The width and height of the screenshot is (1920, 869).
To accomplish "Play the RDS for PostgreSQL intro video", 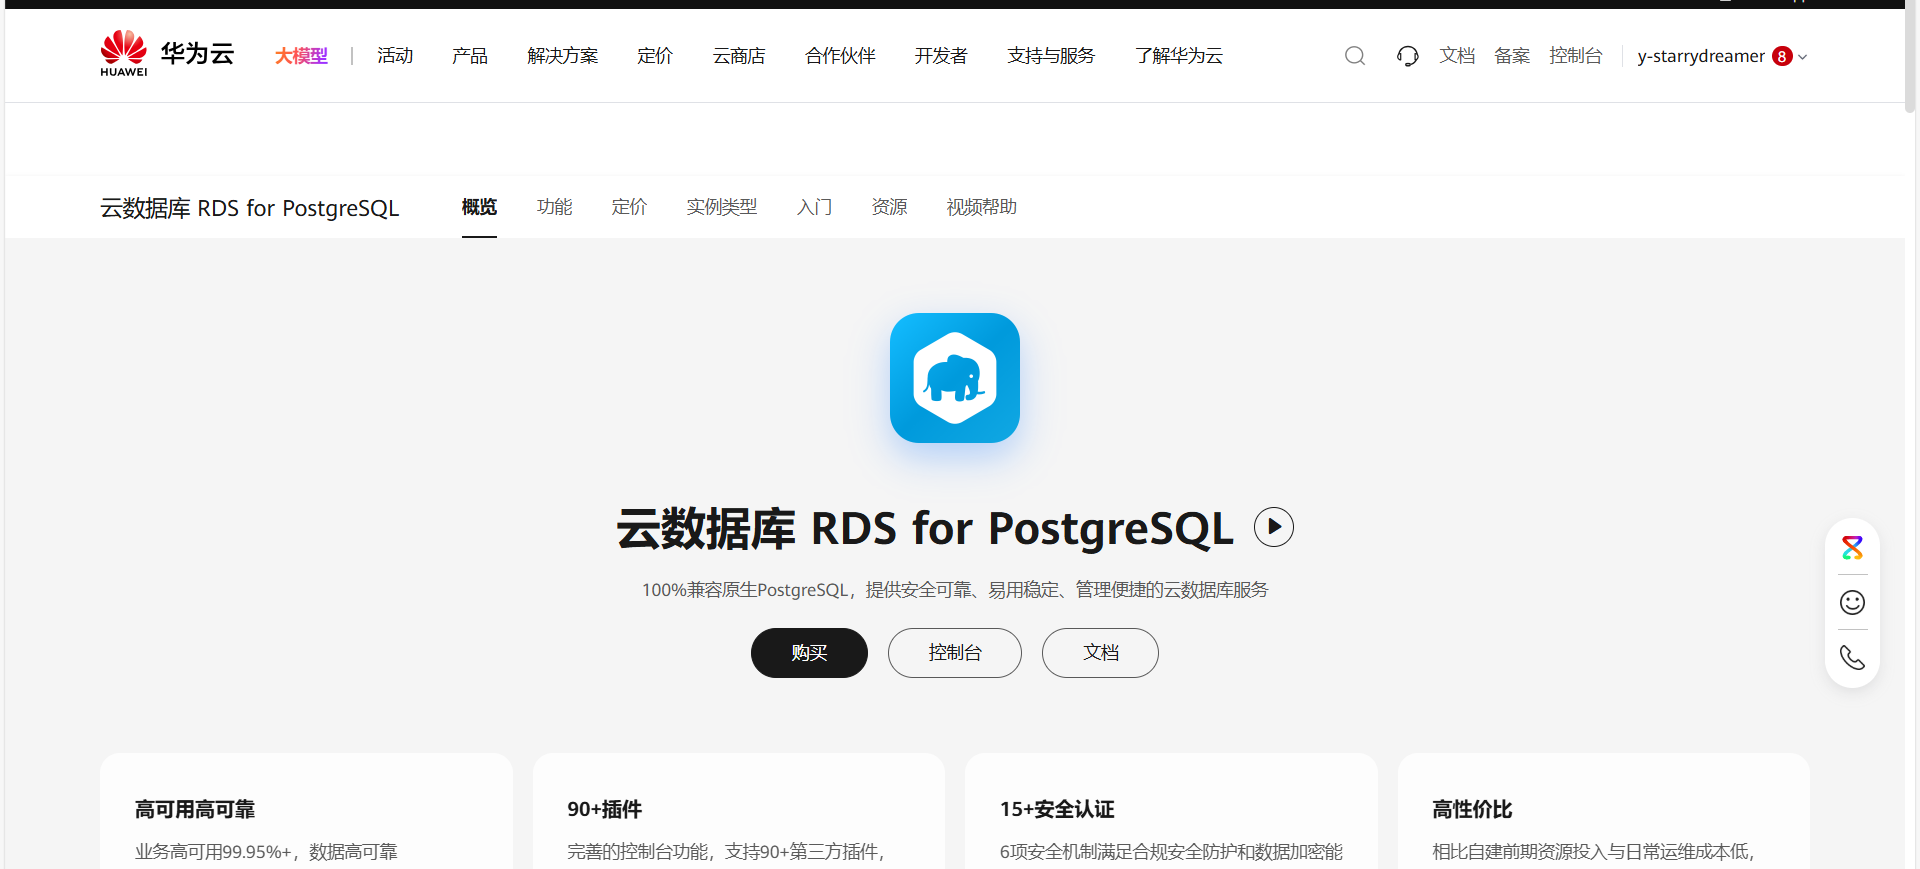I will click(x=1274, y=527).
